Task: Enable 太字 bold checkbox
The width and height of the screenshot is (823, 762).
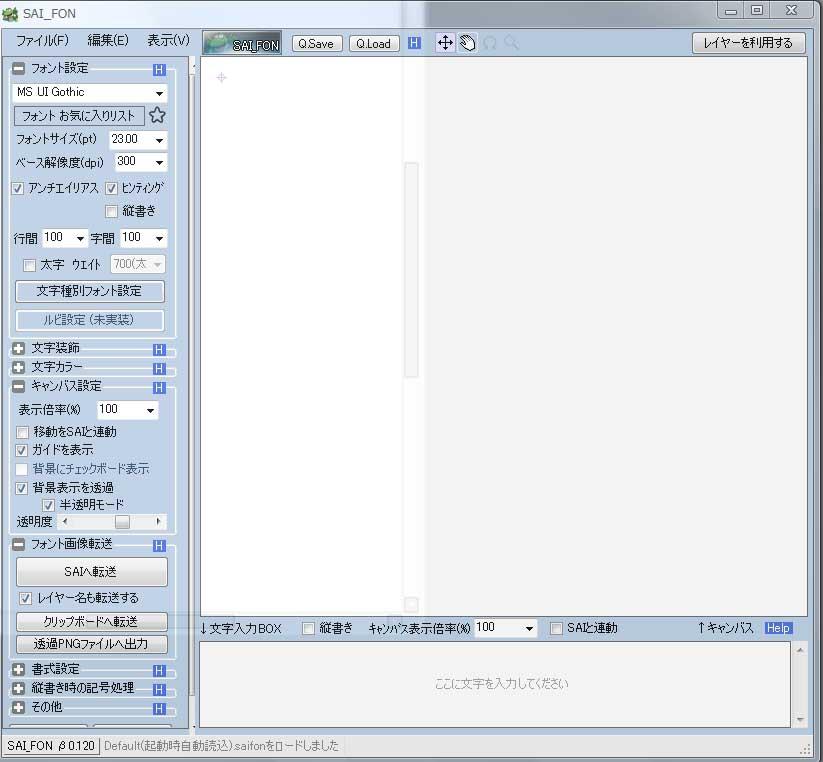Action: (x=29, y=266)
